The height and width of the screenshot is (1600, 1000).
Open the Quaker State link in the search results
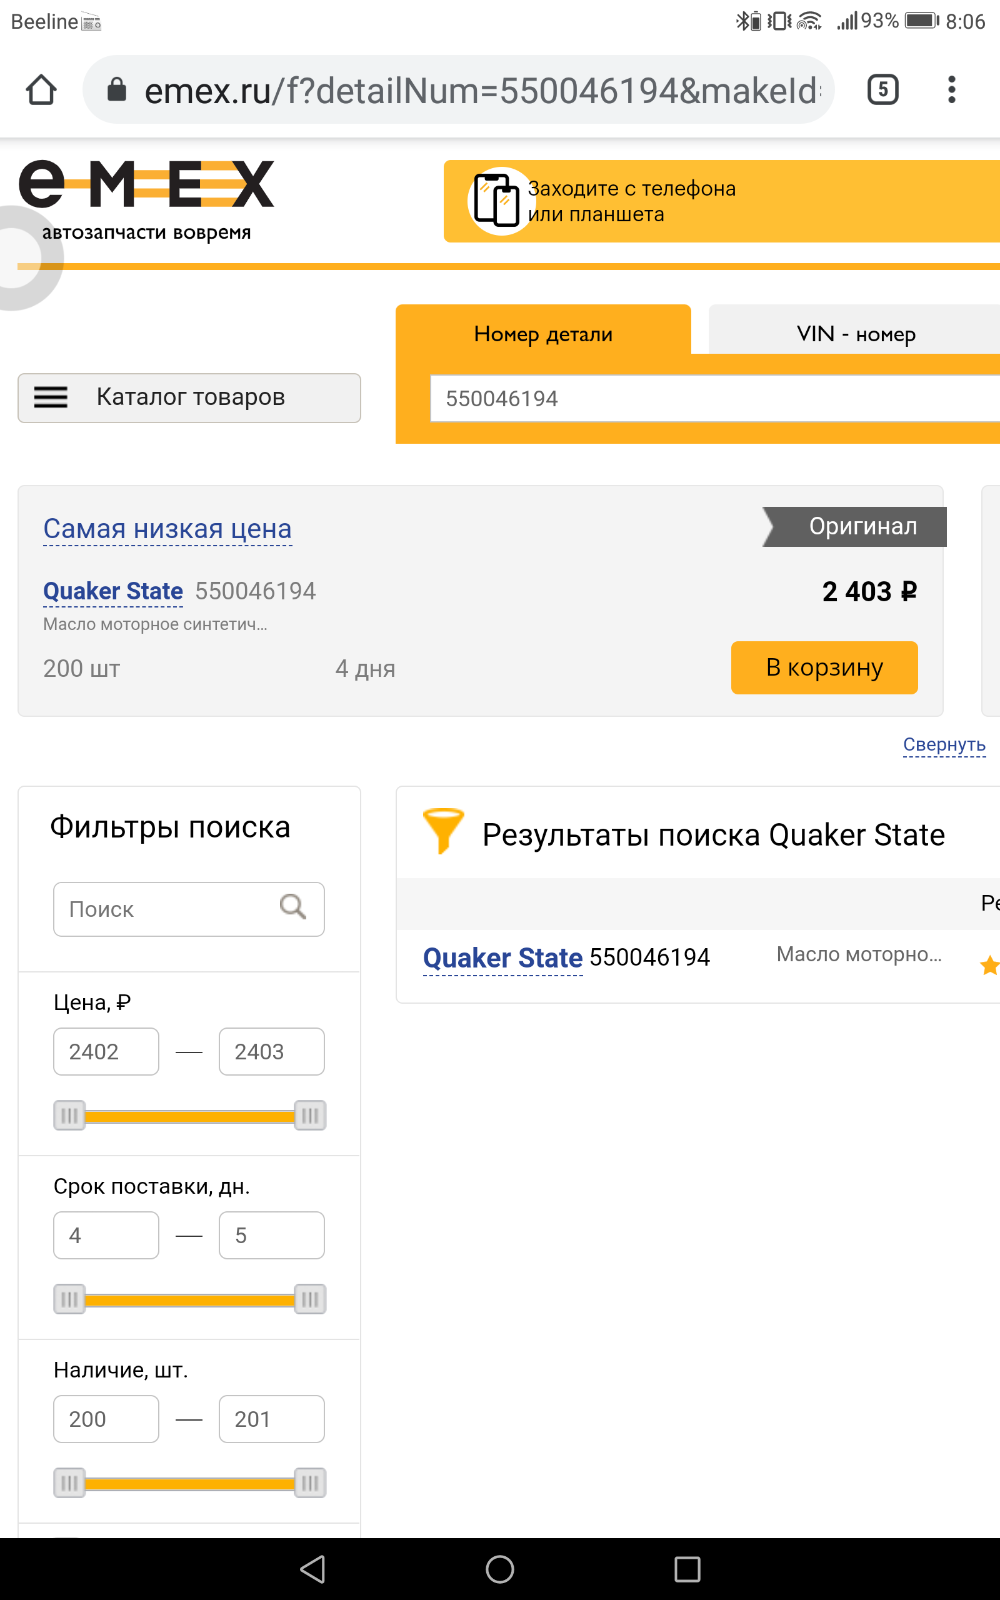point(502,958)
